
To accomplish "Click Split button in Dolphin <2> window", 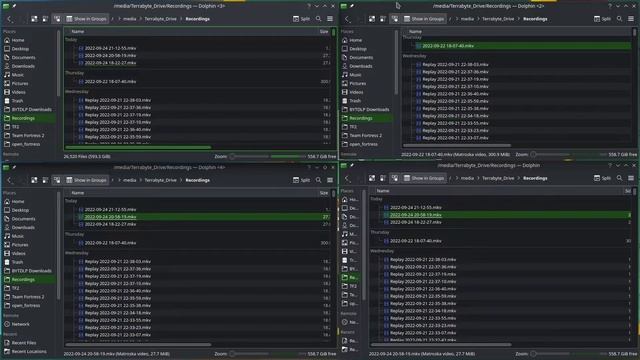I will pyautogui.click(x=602, y=19).
